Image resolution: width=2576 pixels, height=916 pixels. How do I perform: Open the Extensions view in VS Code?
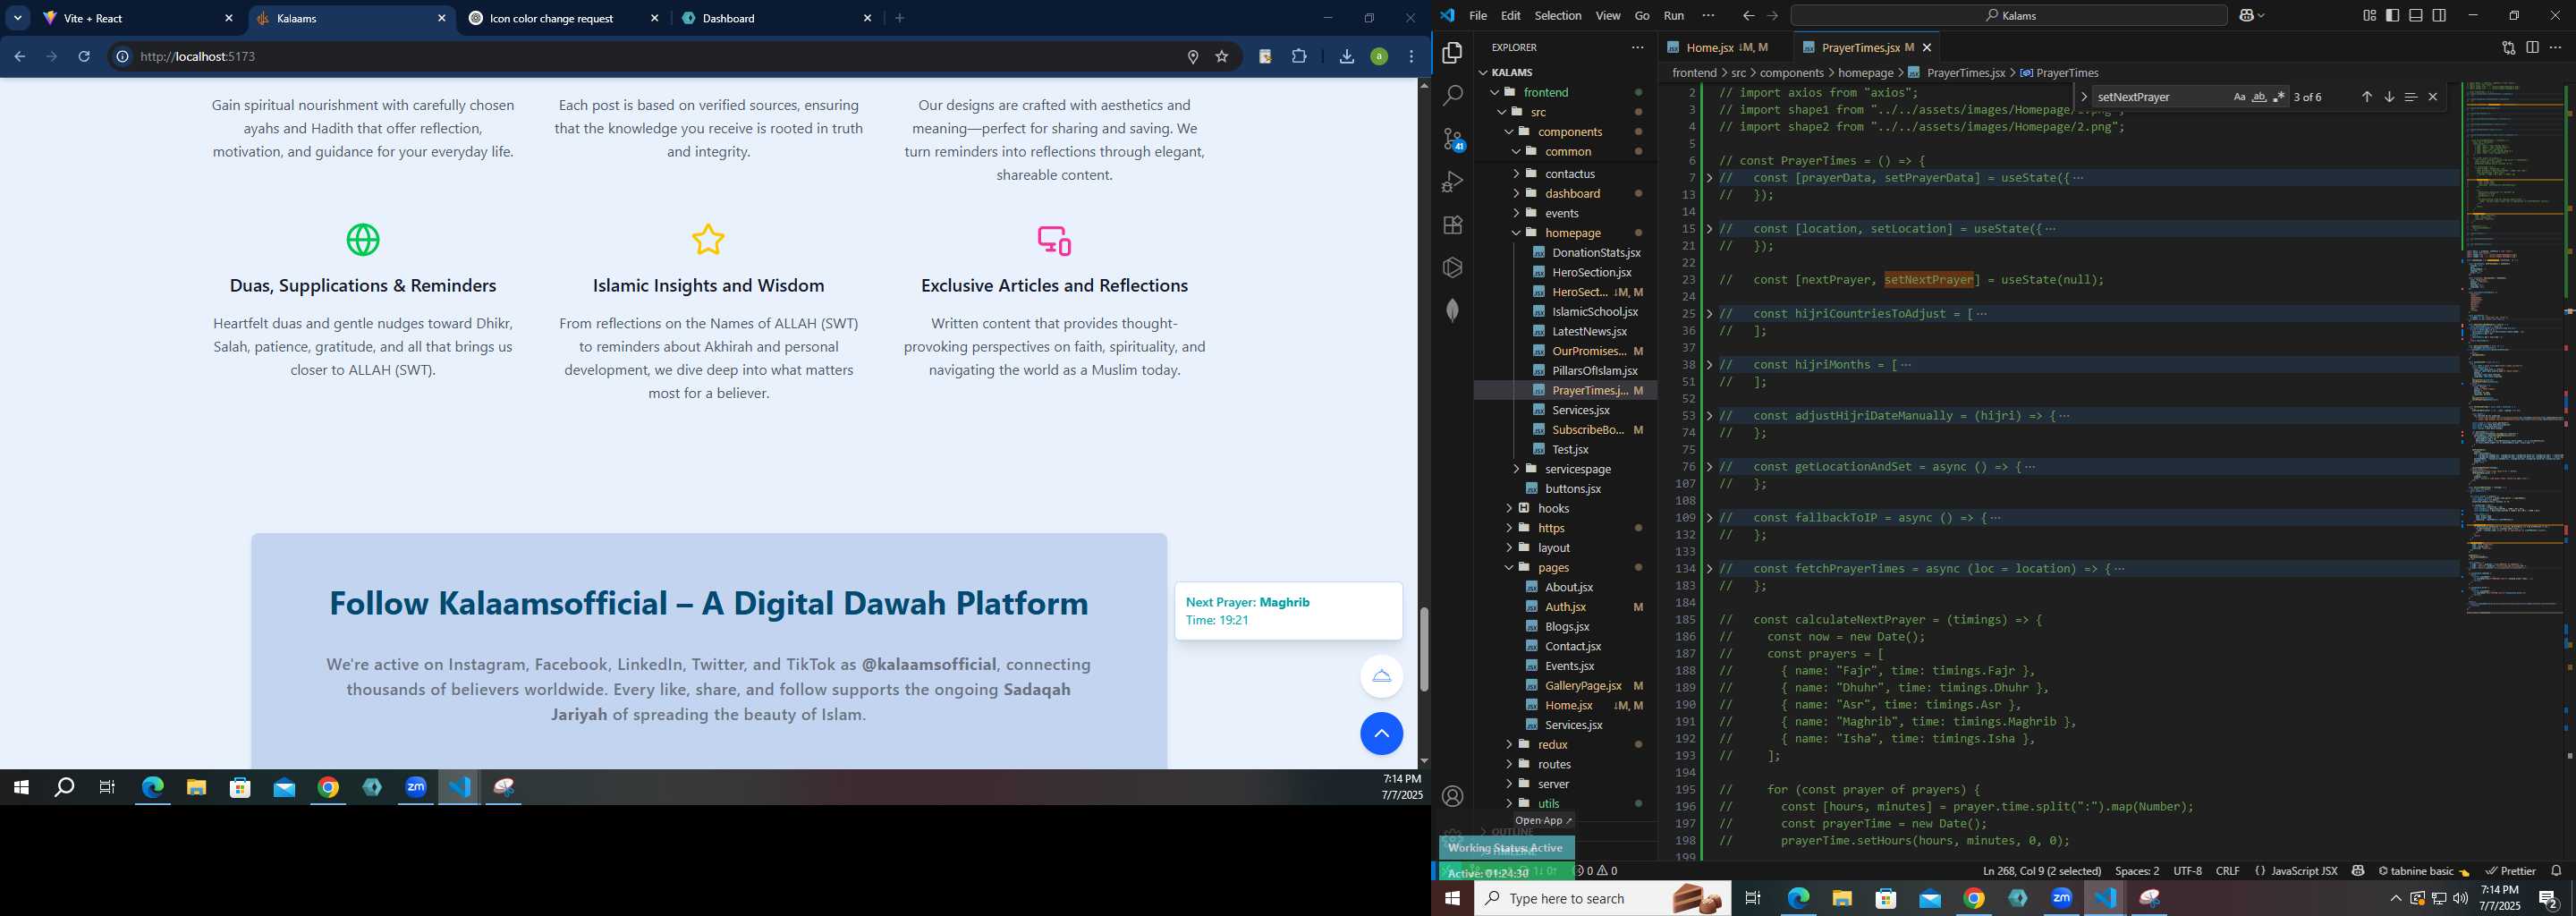click(1452, 225)
